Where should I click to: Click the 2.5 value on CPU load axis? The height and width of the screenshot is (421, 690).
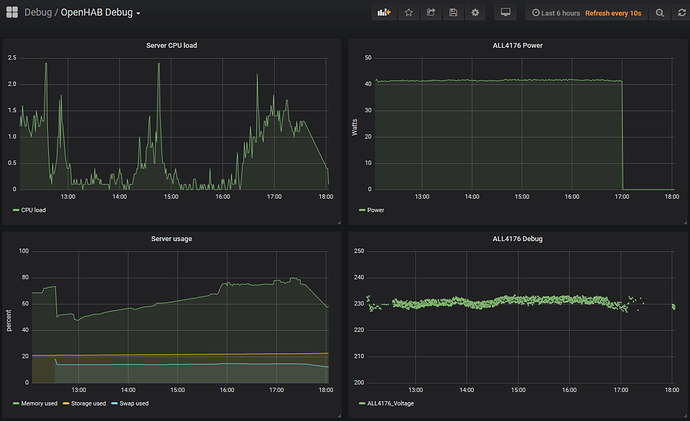[12, 58]
